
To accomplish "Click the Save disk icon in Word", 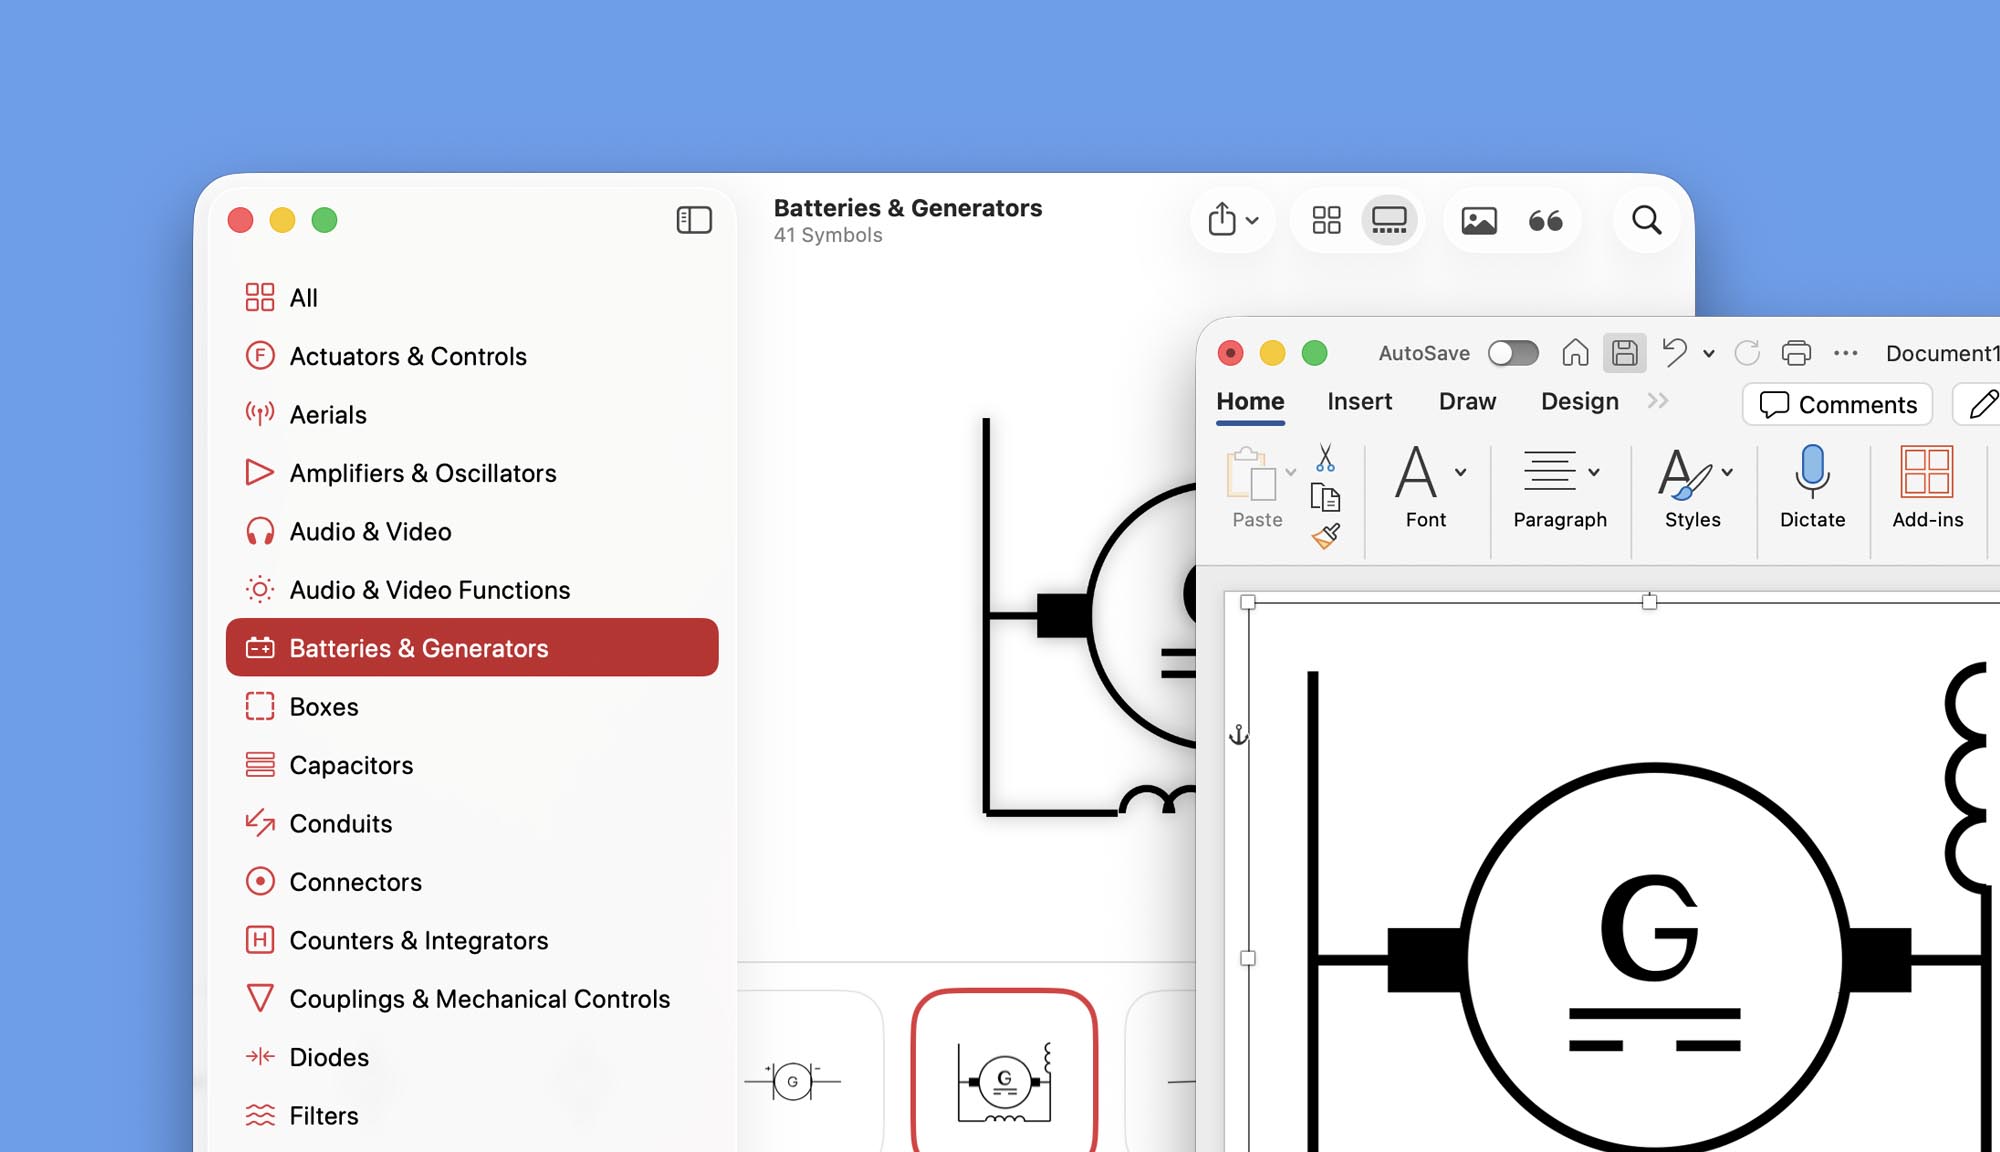I will [1624, 353].
